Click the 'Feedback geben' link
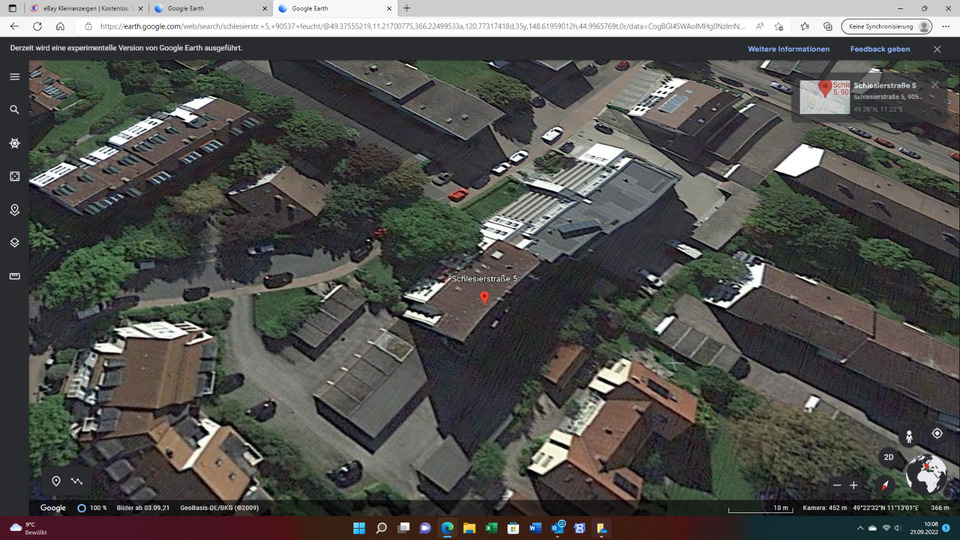 point(880,48)
